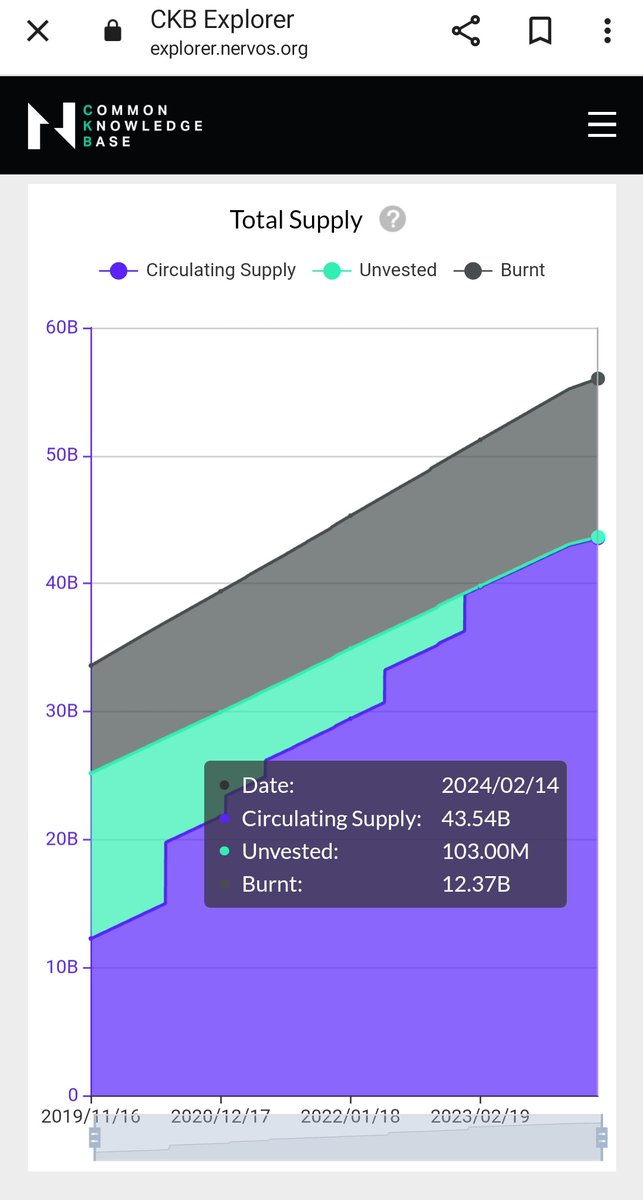Image resolution: width=643 pixels, height=1200 pixels.
Task: Tap the explorer.nervos.org address text
Action: pos(229,48)
